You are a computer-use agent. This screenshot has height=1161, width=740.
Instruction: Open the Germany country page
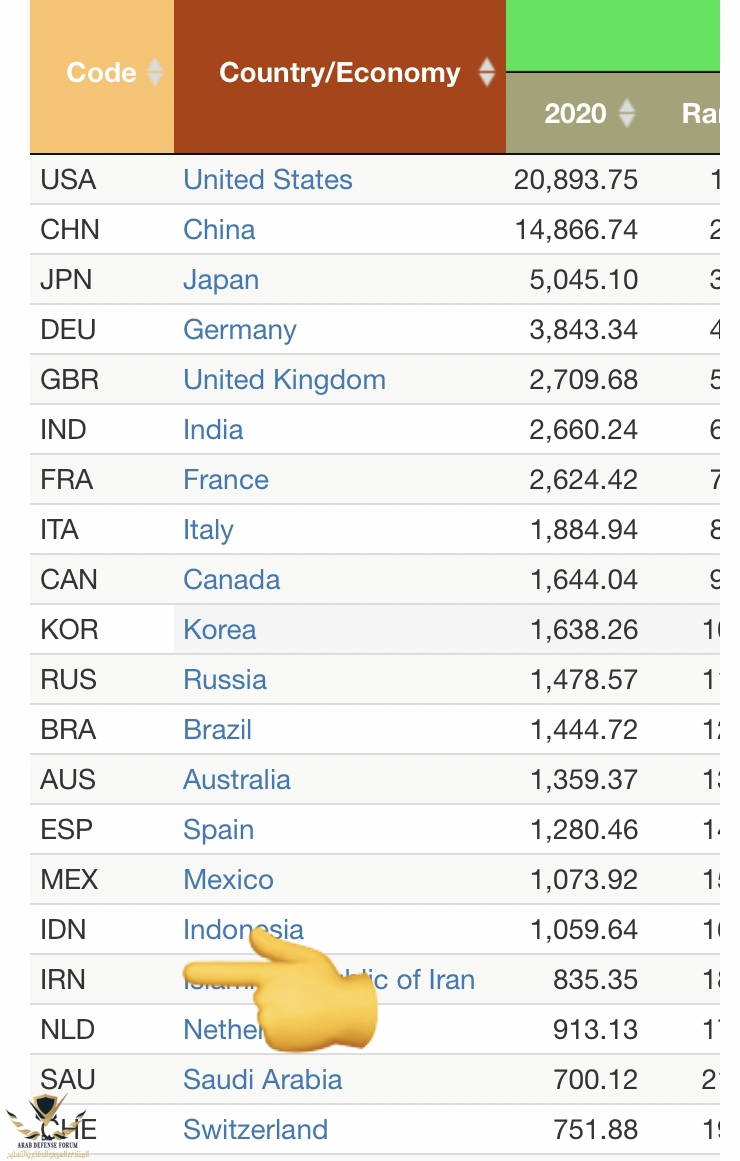240,330
